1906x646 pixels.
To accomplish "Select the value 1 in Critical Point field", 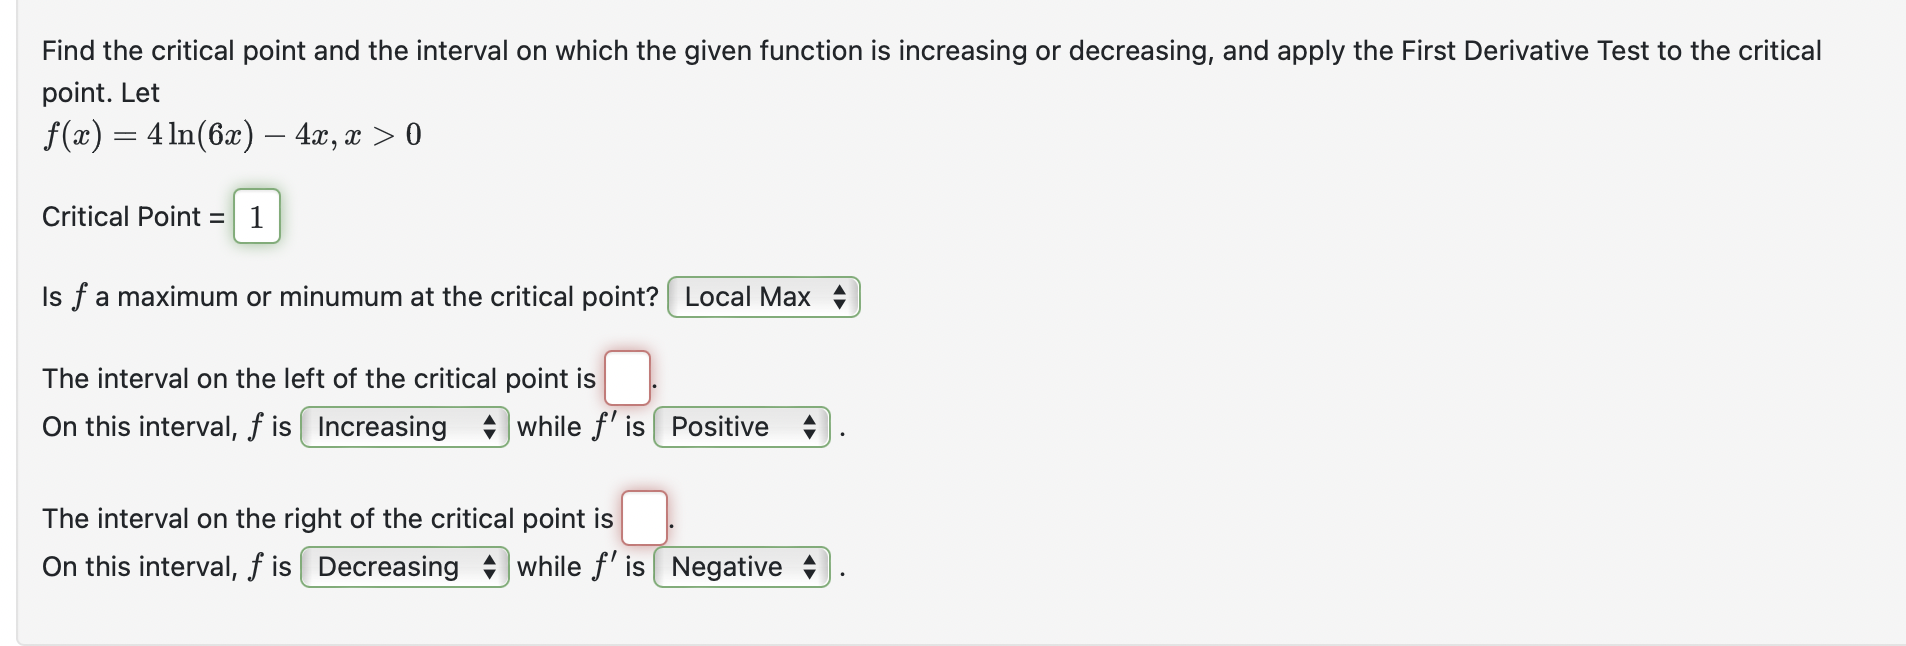I will click(256, 216).
